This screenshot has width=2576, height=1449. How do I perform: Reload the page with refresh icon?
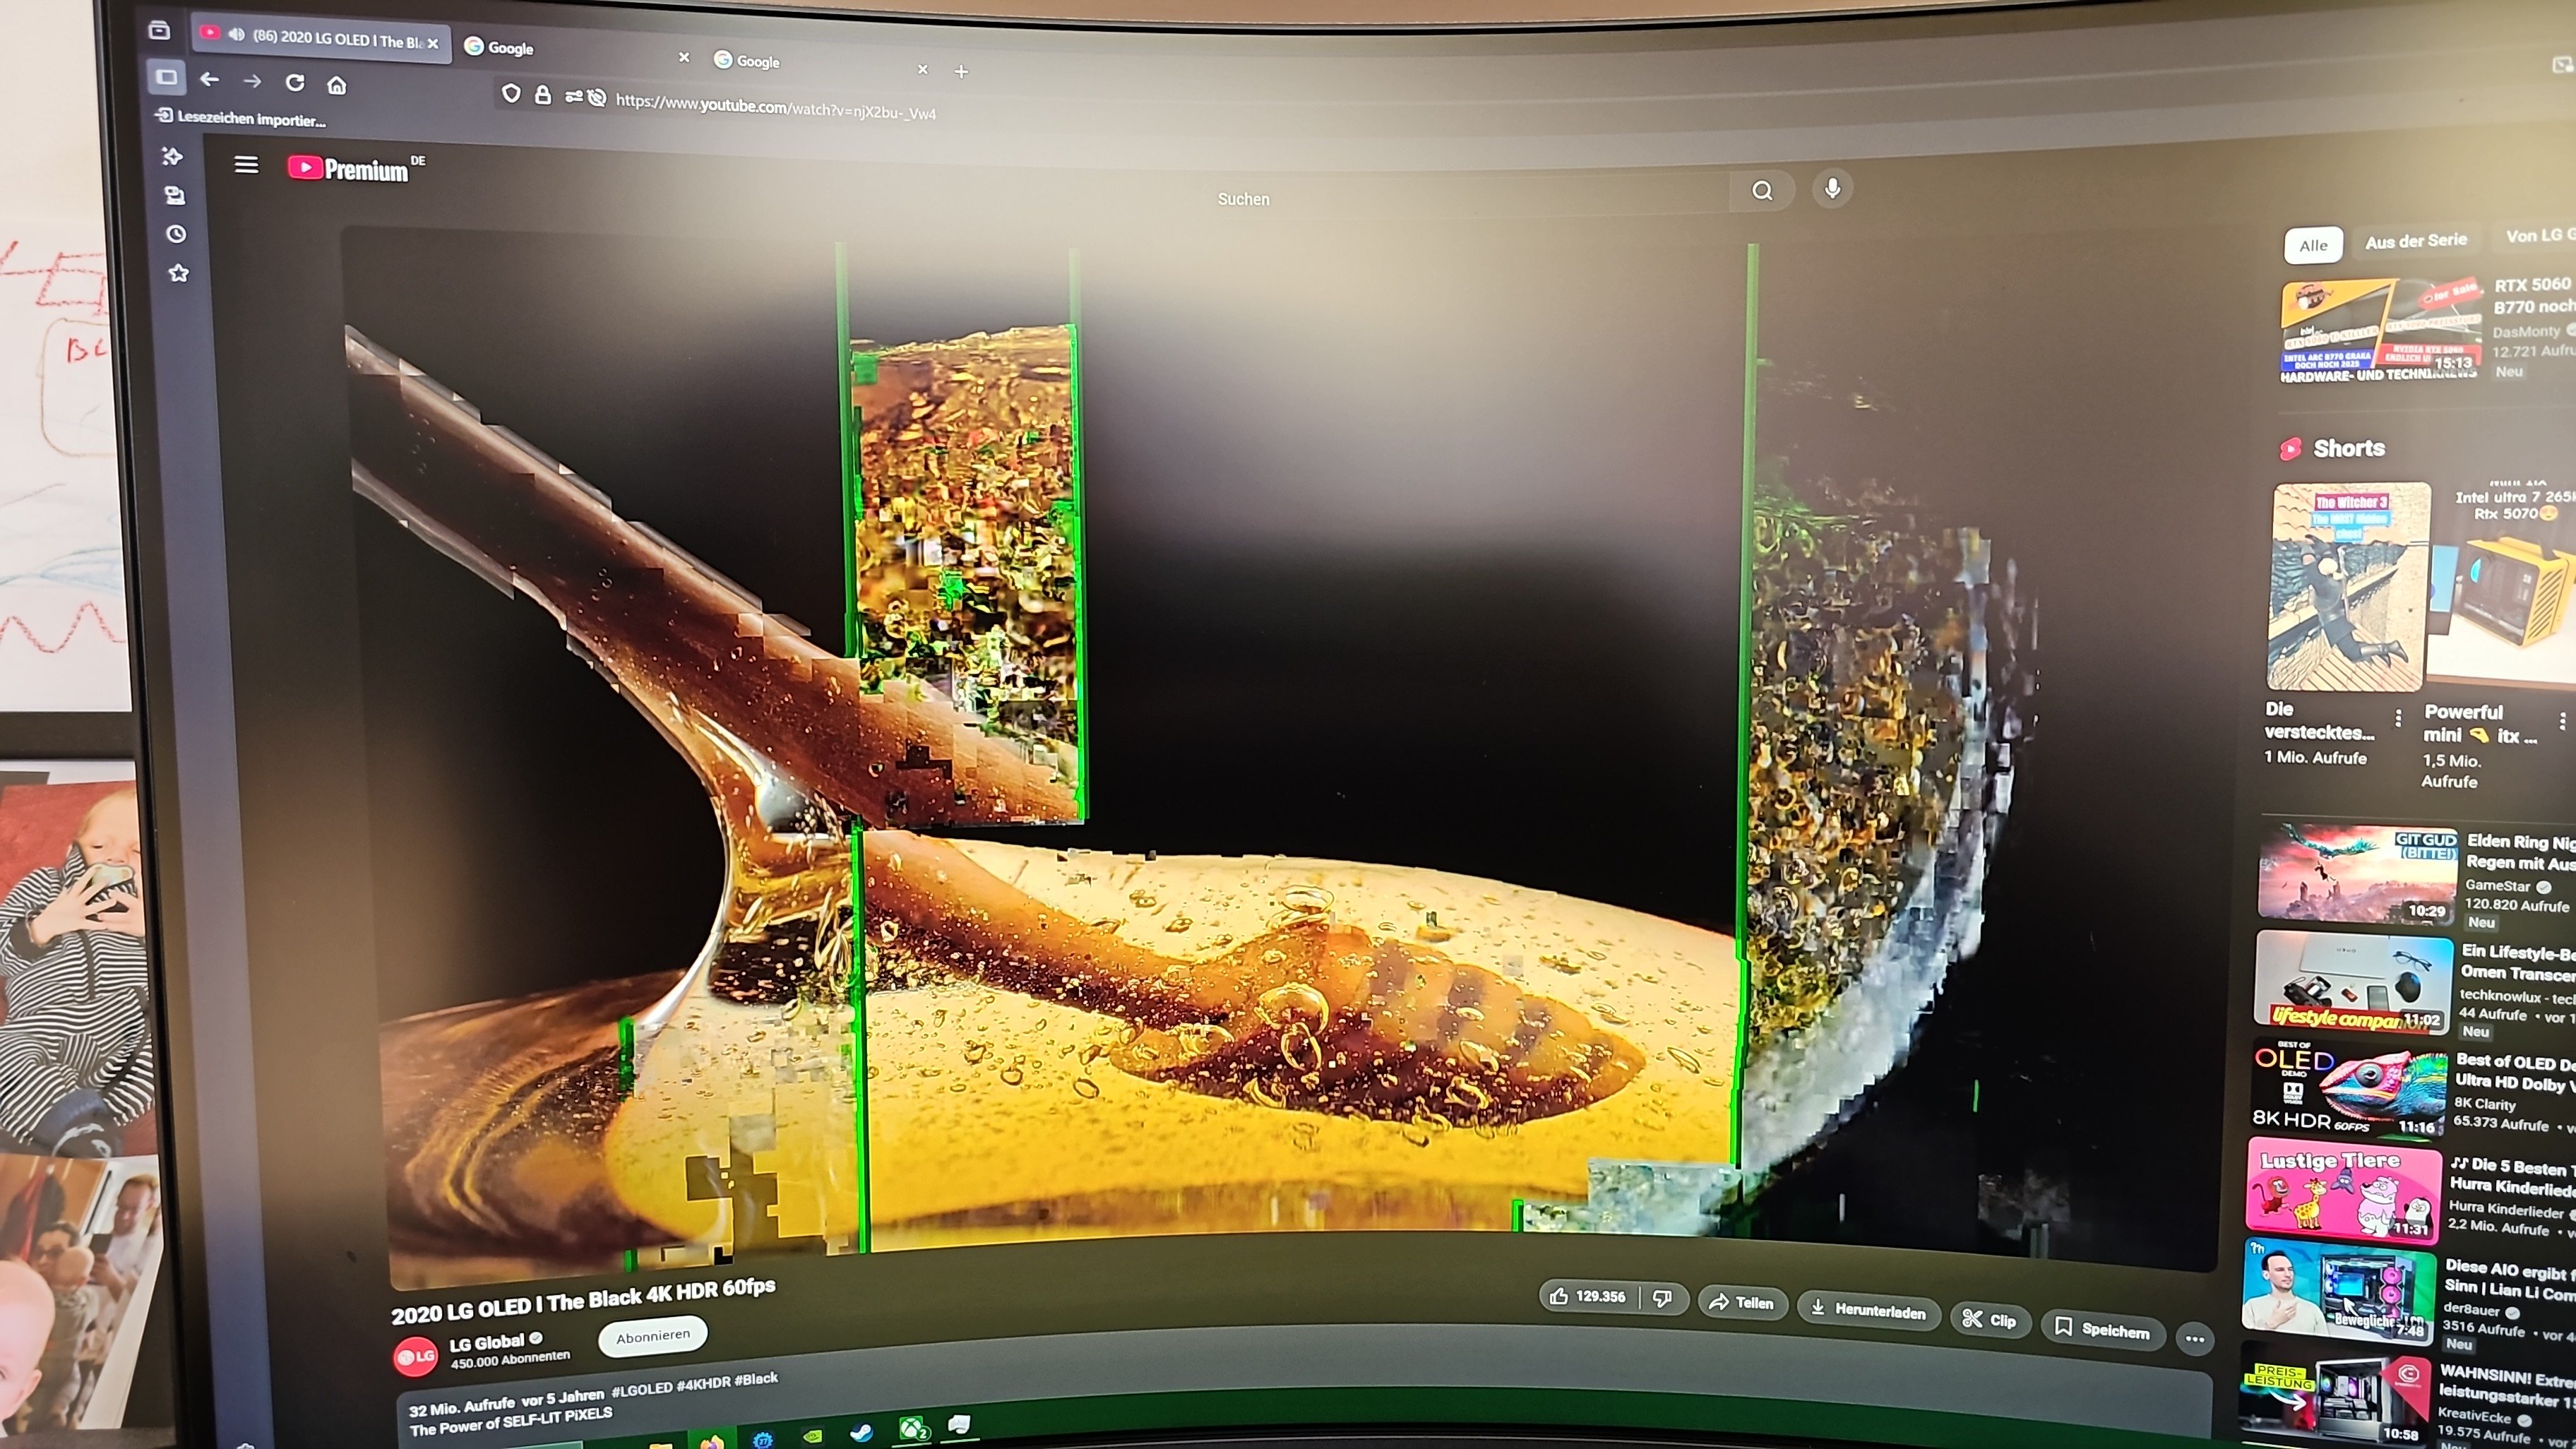pos(295,83)
